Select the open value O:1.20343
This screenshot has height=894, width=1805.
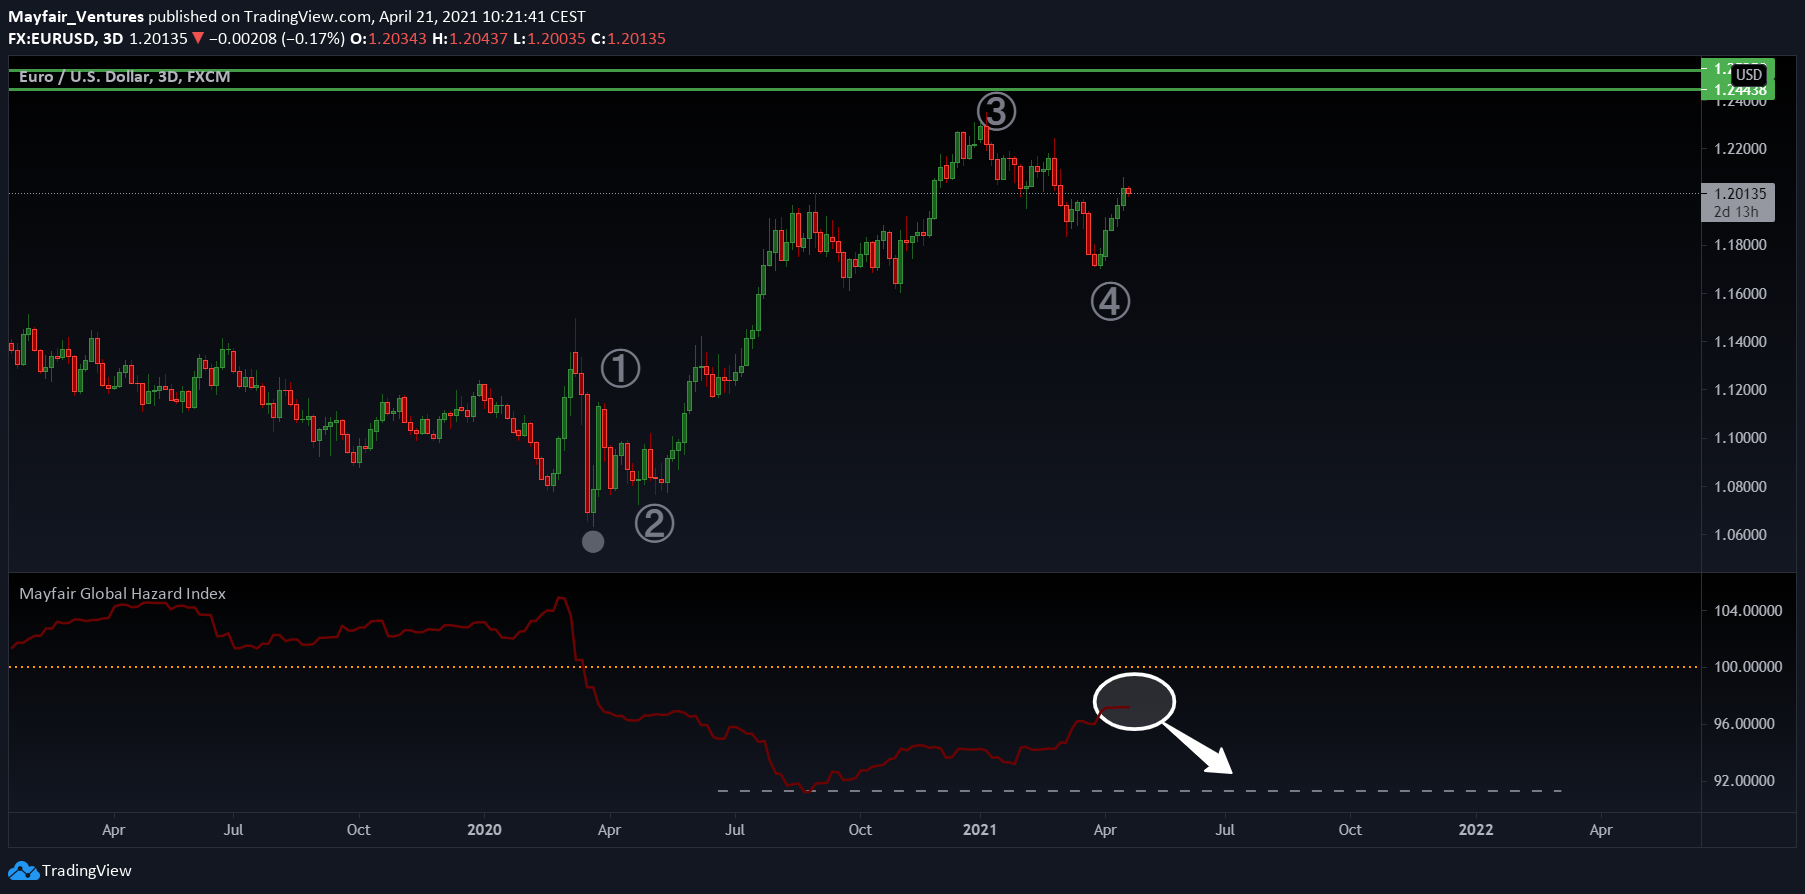[388, 38]
